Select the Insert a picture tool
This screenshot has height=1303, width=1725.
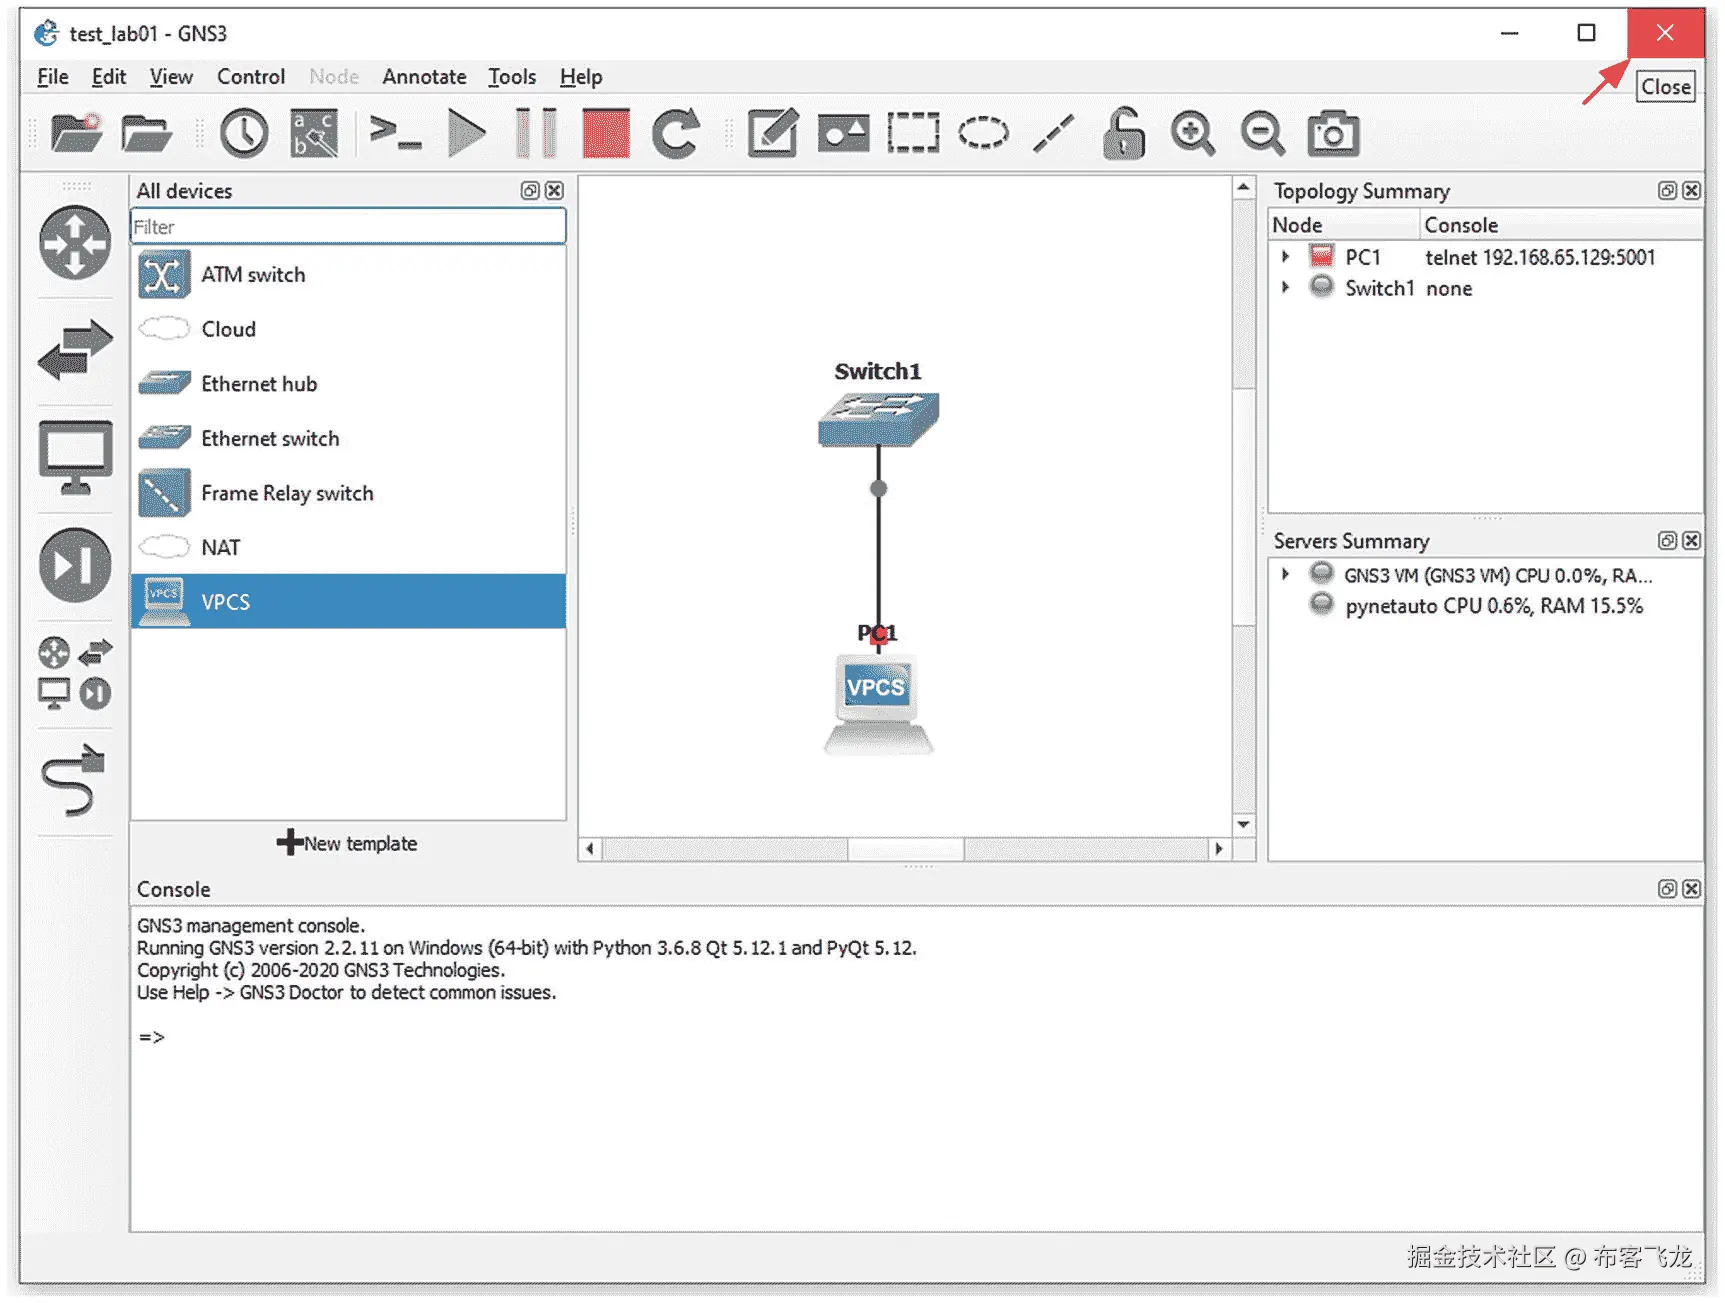(843, 133)
